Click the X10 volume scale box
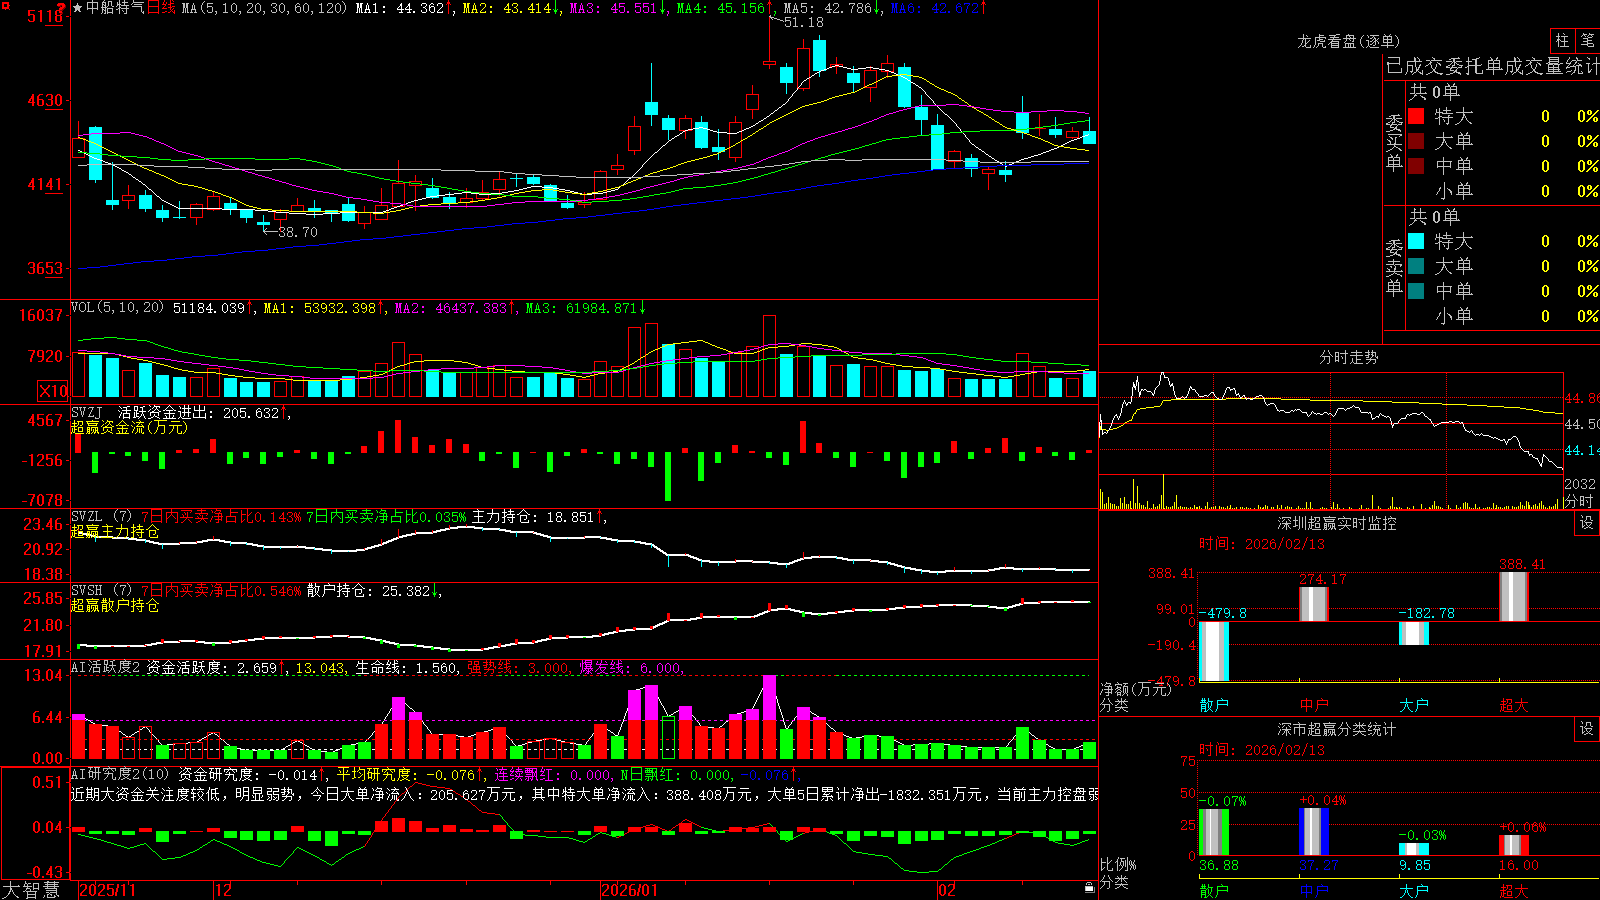 point(53,391)
